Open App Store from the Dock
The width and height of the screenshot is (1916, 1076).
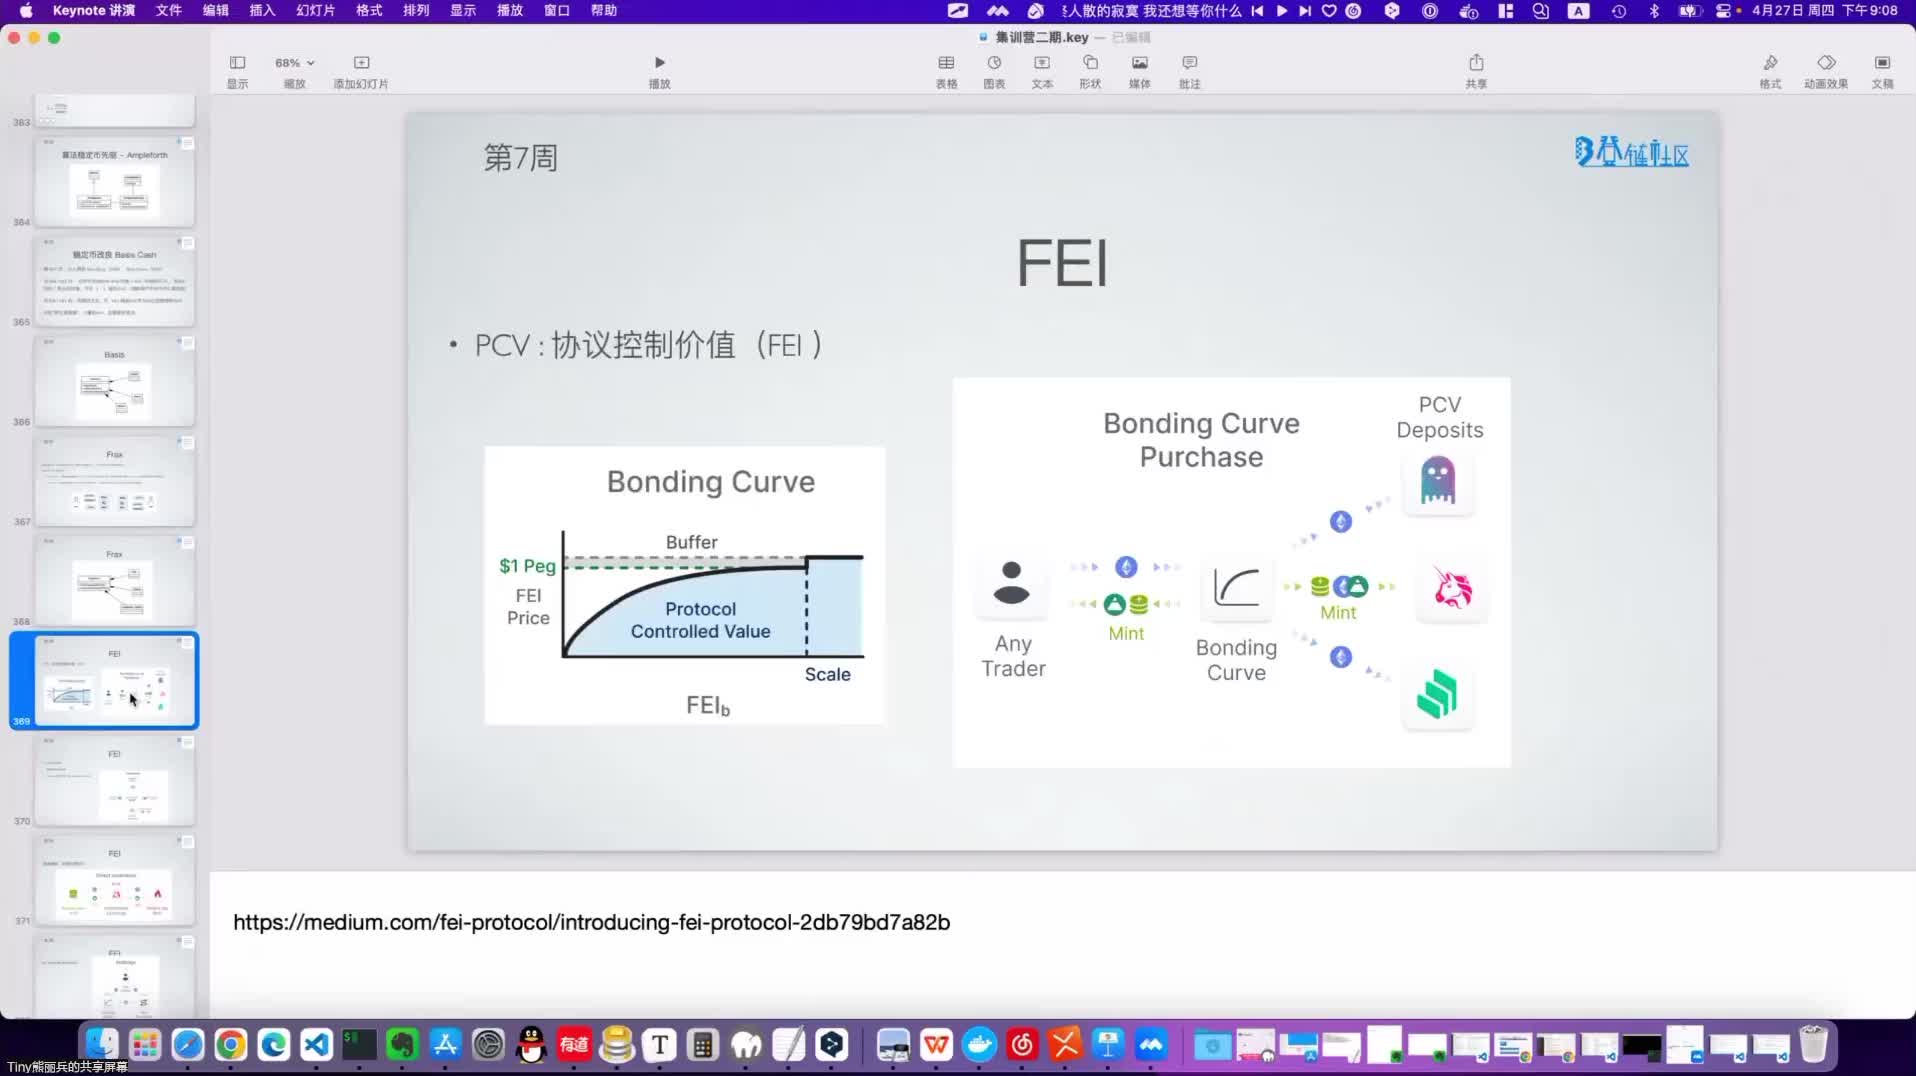tap(445, 1045)
